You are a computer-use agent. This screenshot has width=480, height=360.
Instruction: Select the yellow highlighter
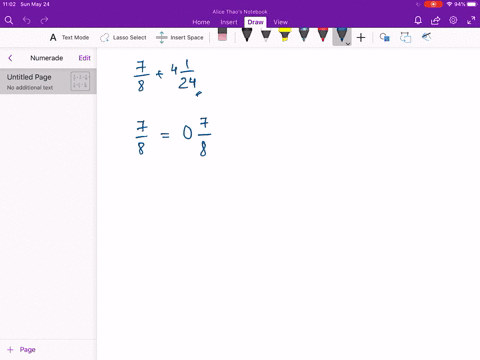(285, 35)
